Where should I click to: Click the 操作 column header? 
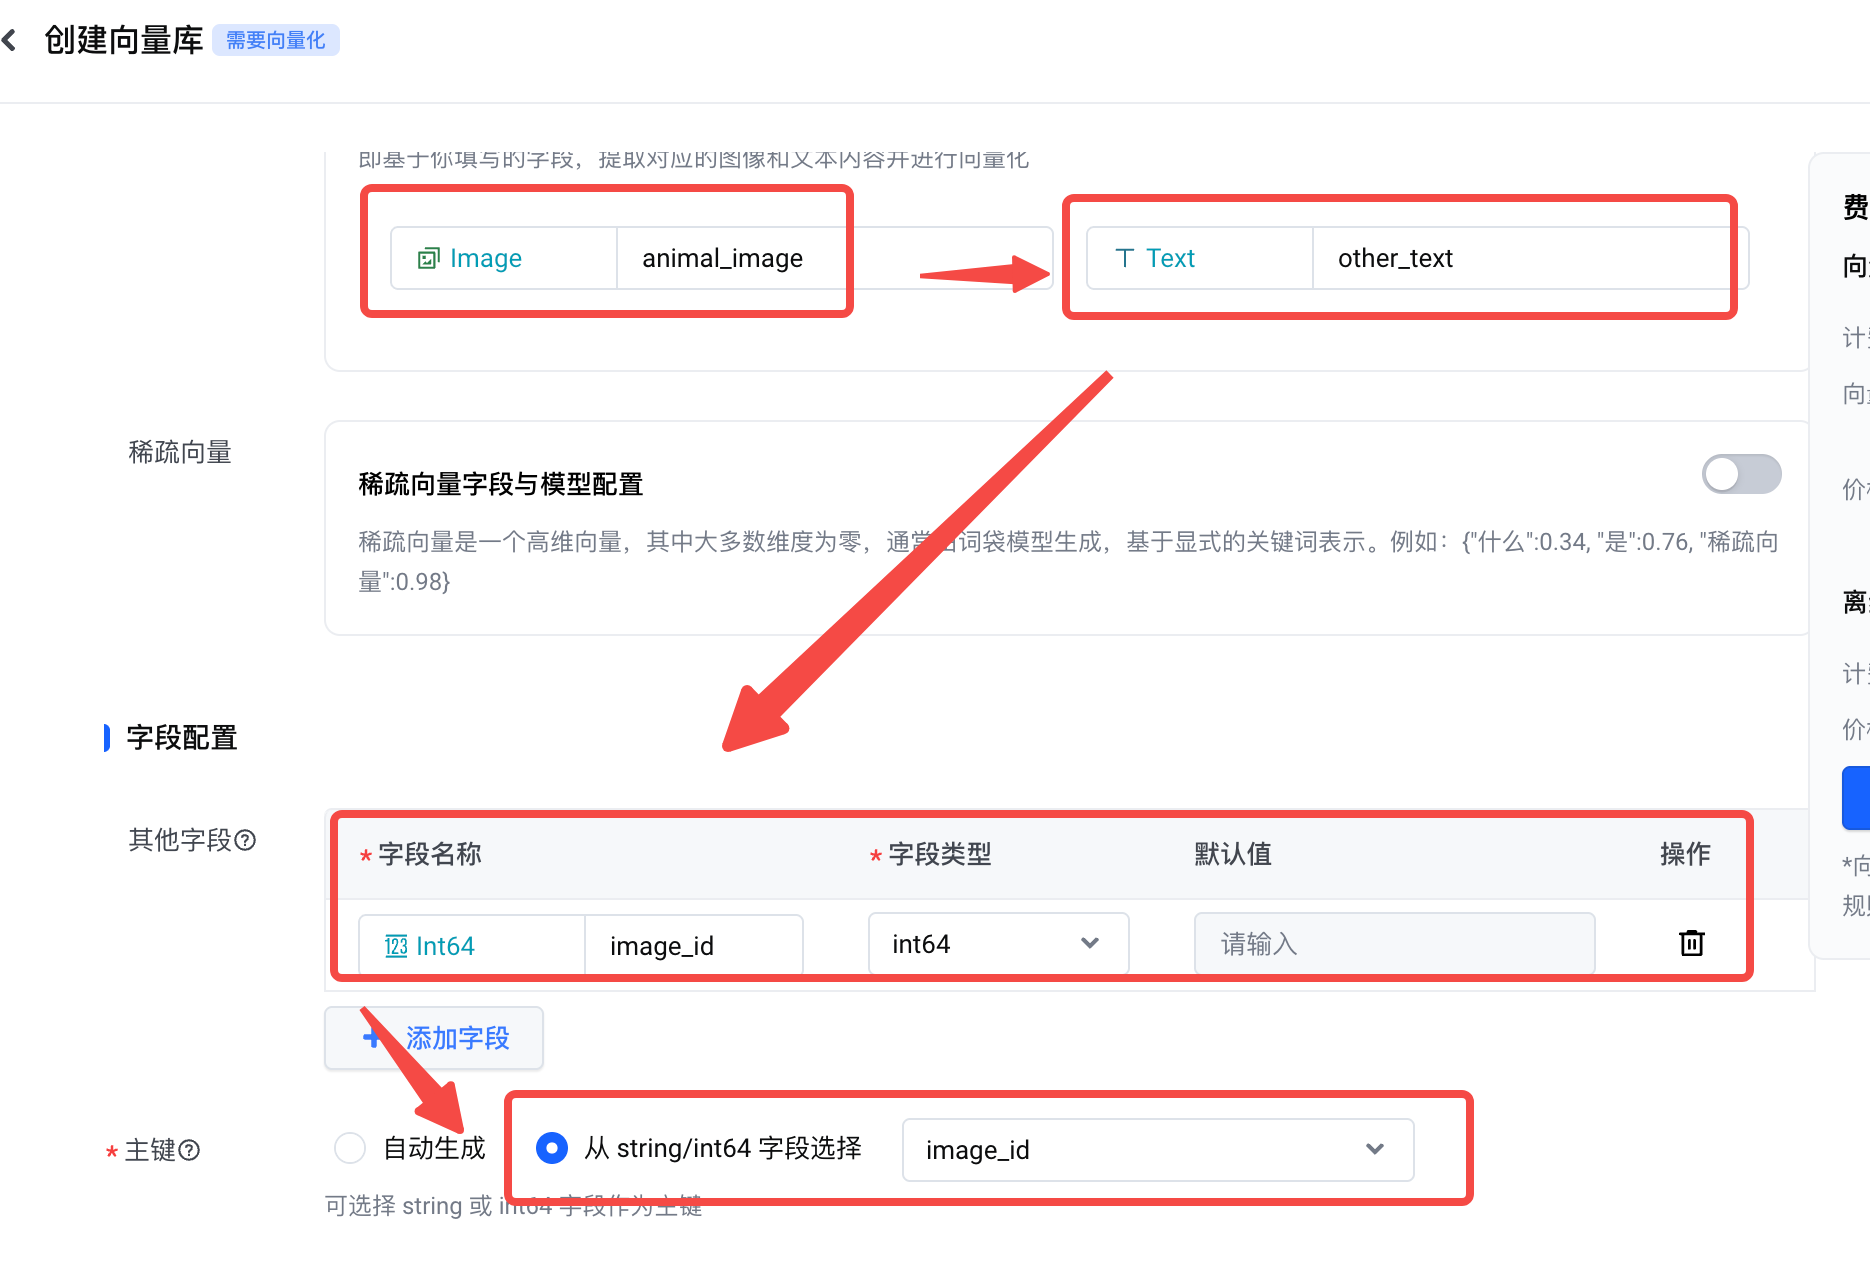coord(1685,854)
